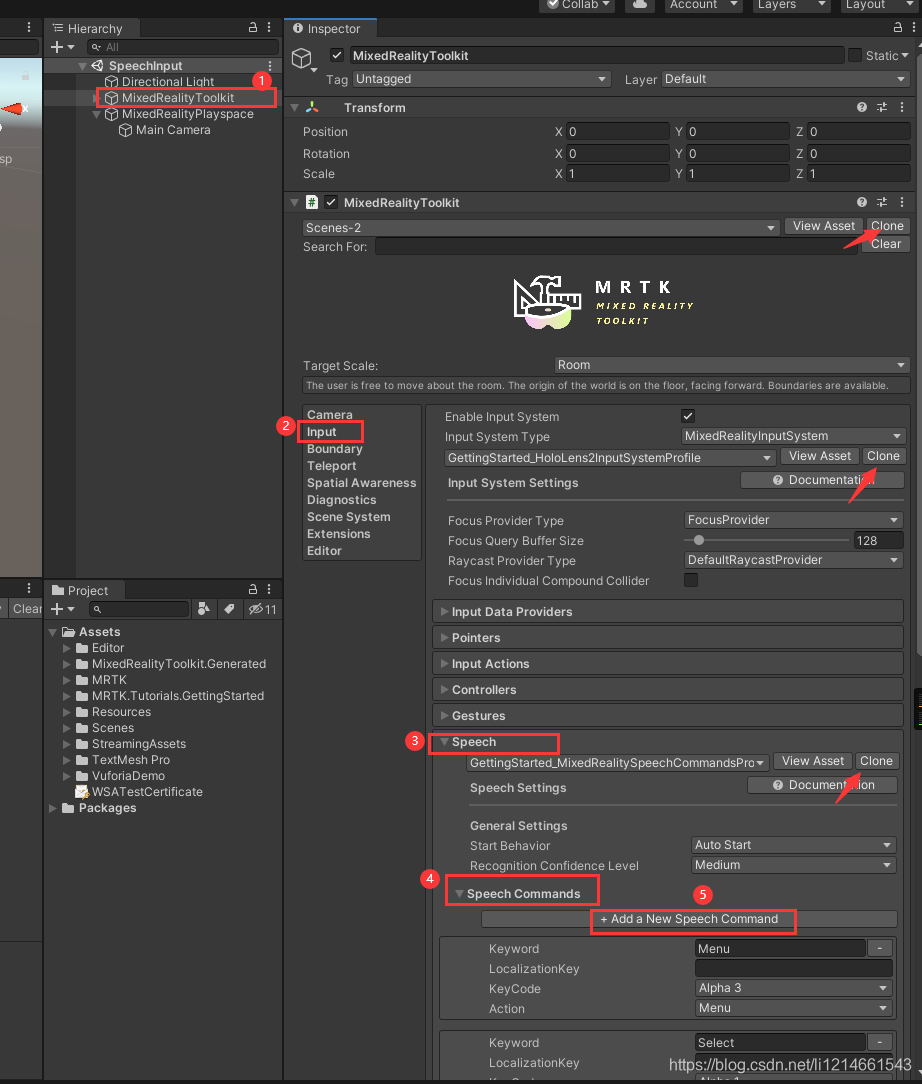Expand the Gestures section
This screenshot has width=922, height=1084.
[668, 716]
